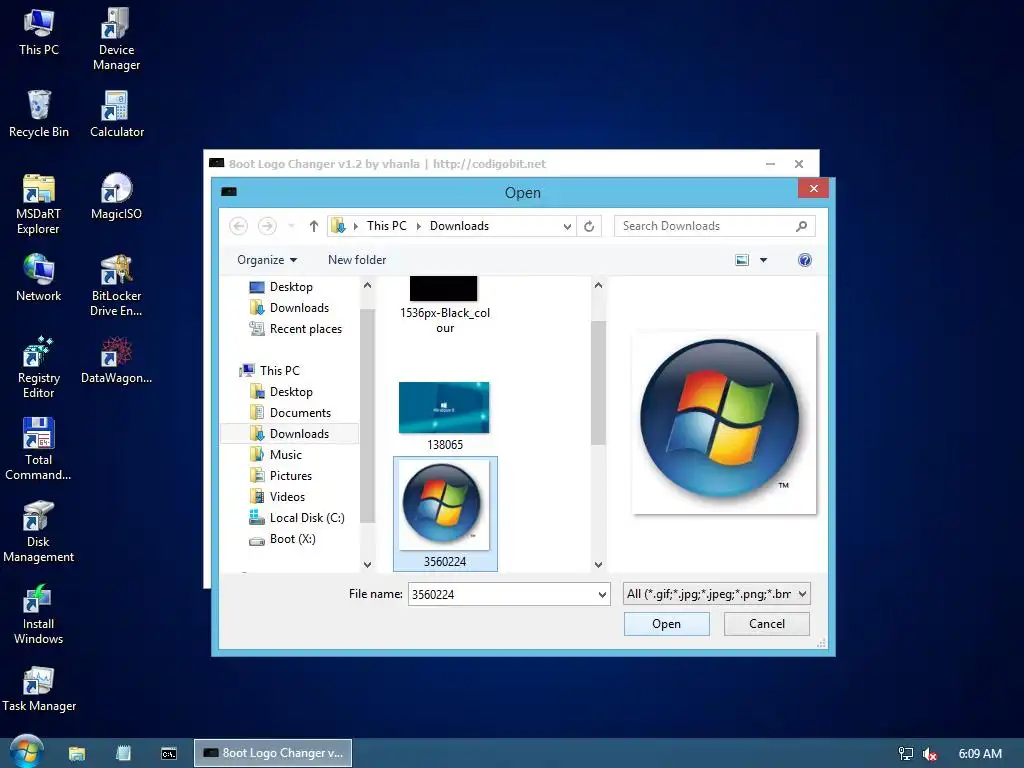Viewport: 1024px width, 768px height.
Task: Click the Open button
Action: [666, 624]
